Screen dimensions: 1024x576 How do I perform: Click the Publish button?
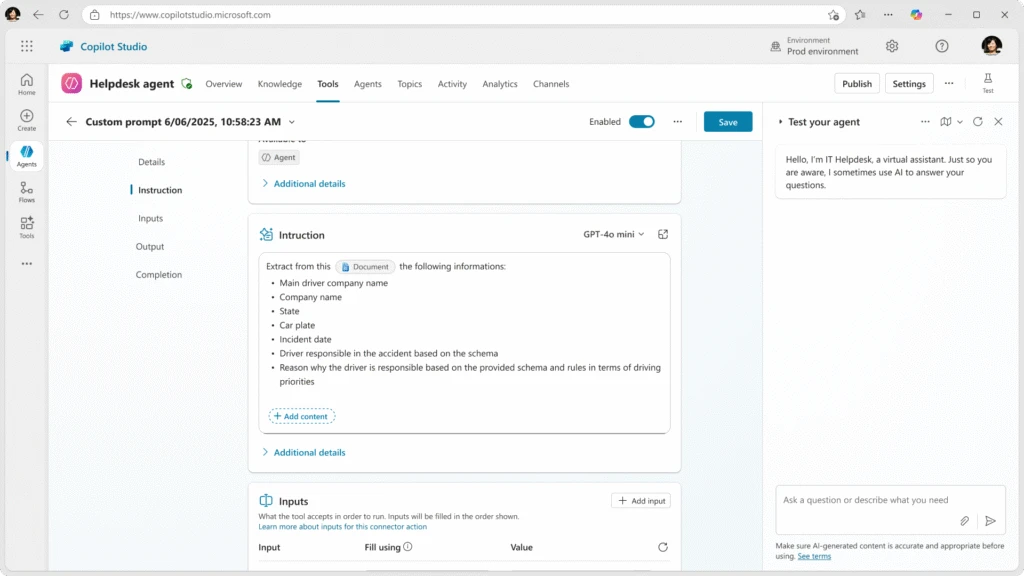(856, 84)
